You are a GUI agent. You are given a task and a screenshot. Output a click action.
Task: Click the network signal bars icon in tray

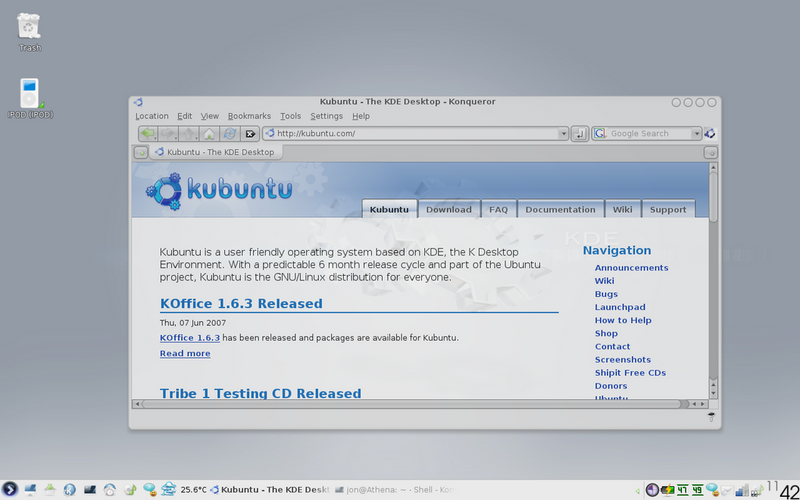tap(742, 490)
